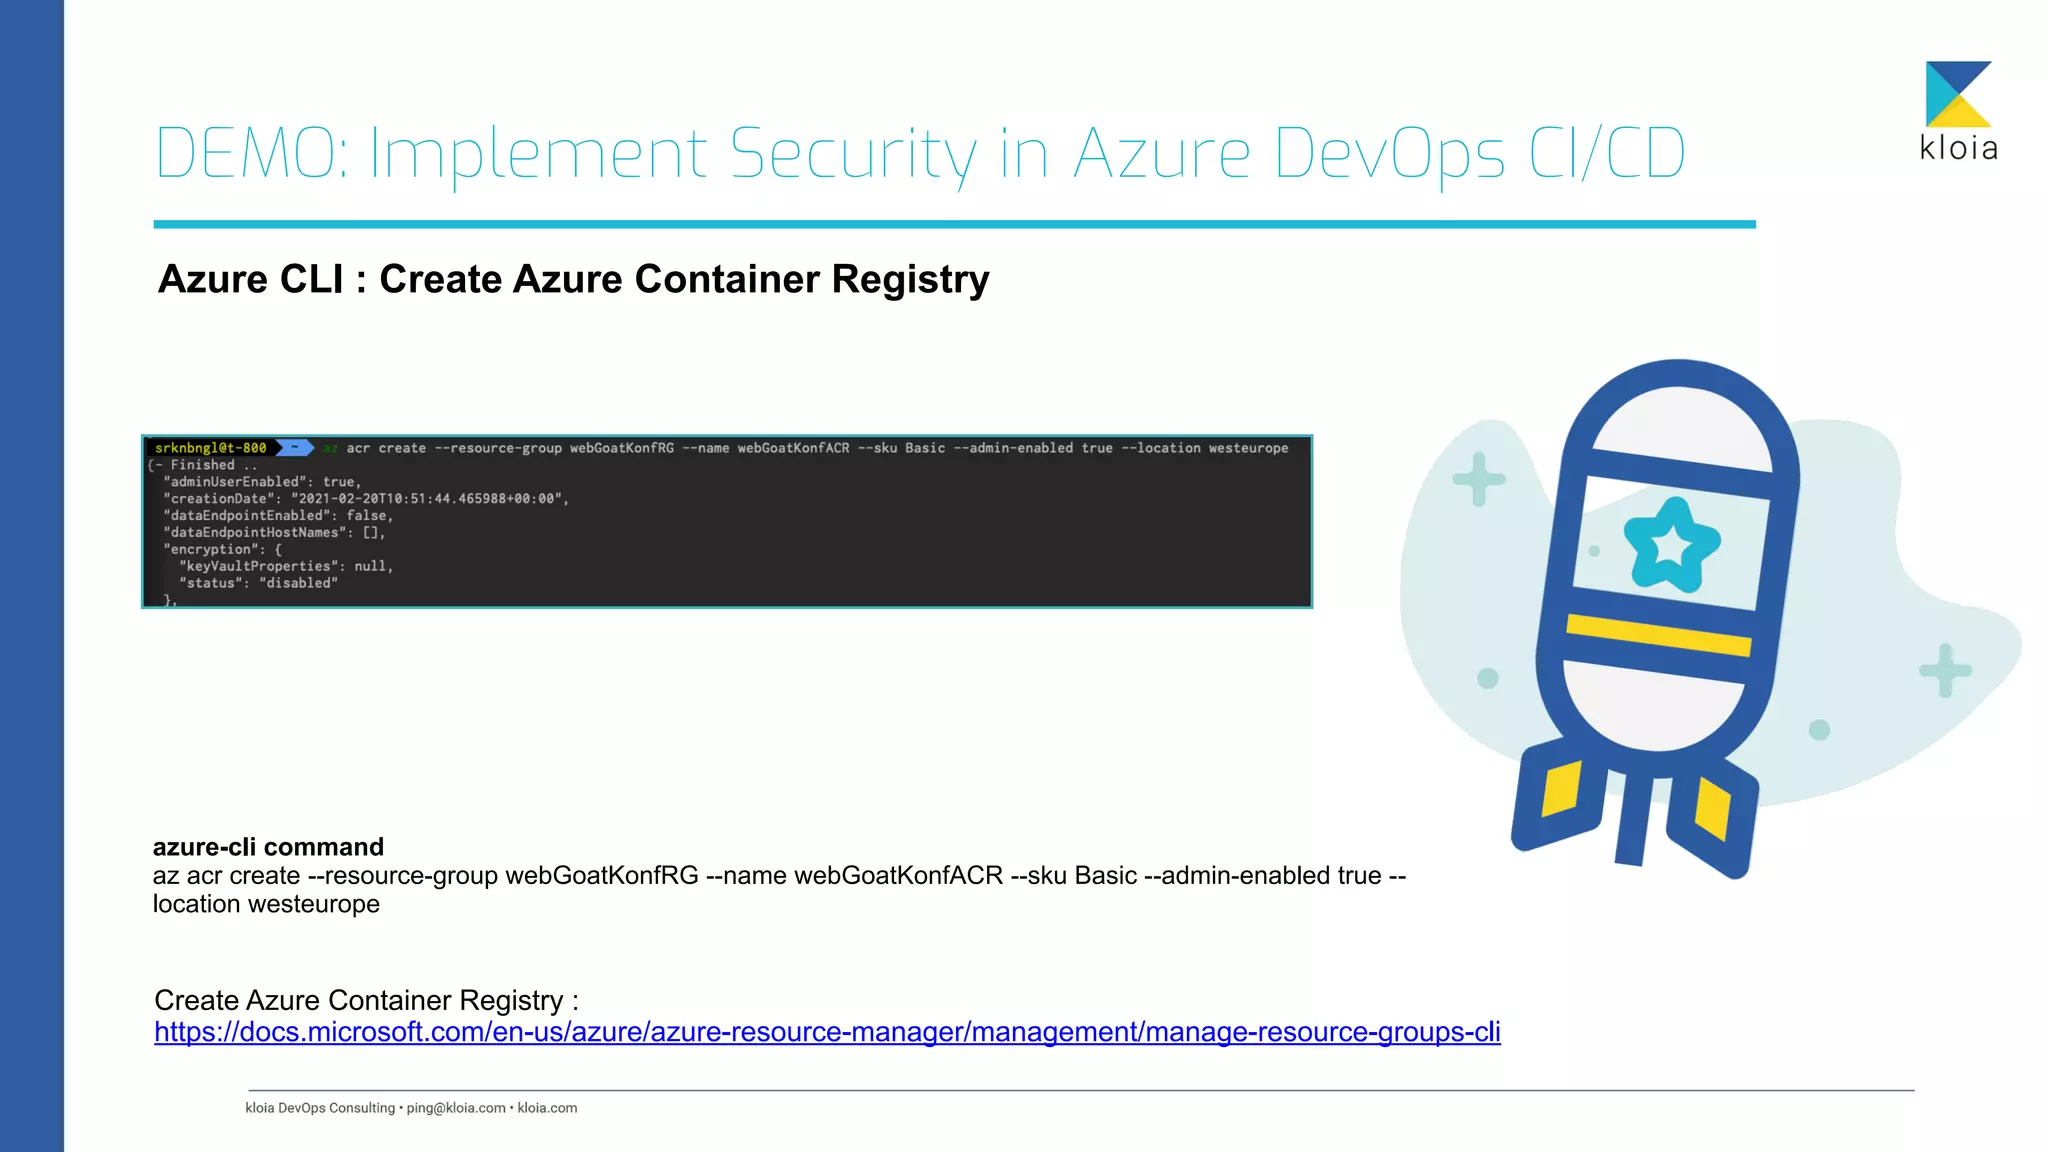This screenshot has width=2048, height=1152.
Task: Click the '"adminUserEnabled": true,' terminal line
Action: pos(262,482)
